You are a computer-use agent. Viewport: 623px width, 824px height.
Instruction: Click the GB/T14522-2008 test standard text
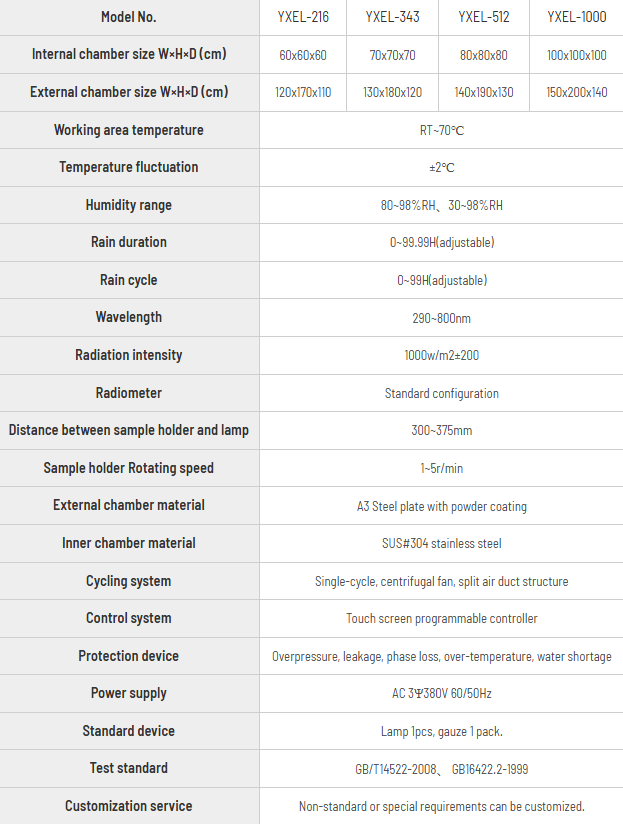click(396, 769)
